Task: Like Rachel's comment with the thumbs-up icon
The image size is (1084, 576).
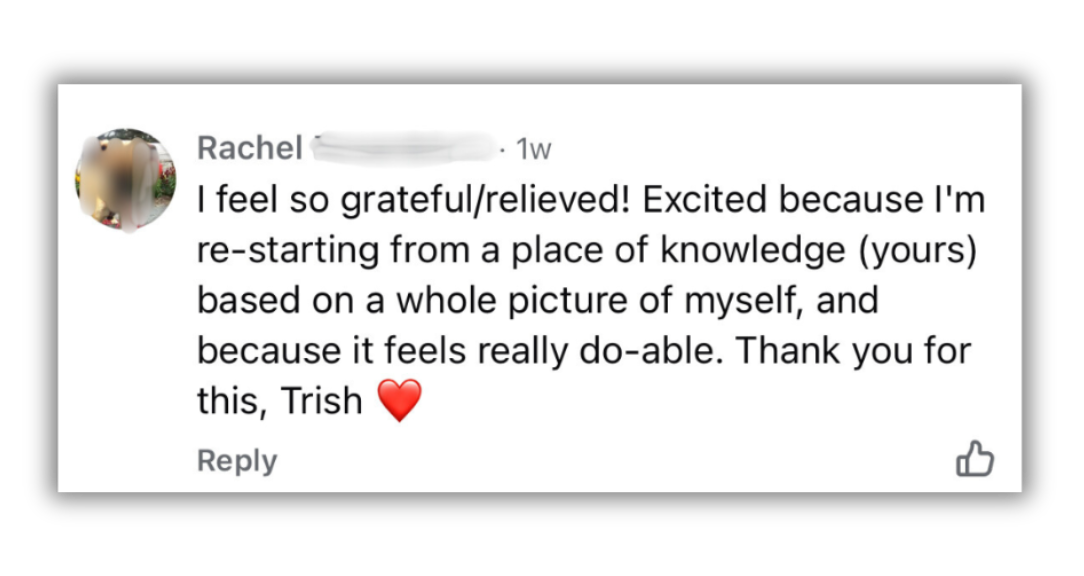Action: pos(975,460)
